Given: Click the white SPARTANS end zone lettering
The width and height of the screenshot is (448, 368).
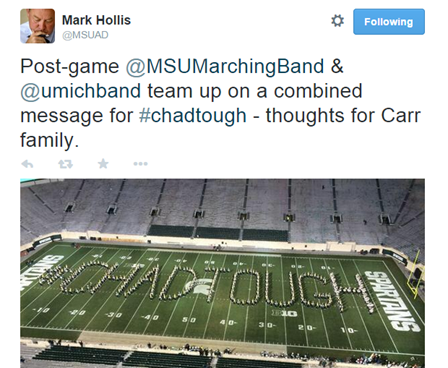Looking at the screenshot, I should pyautogui.click(x=391, y=300).
